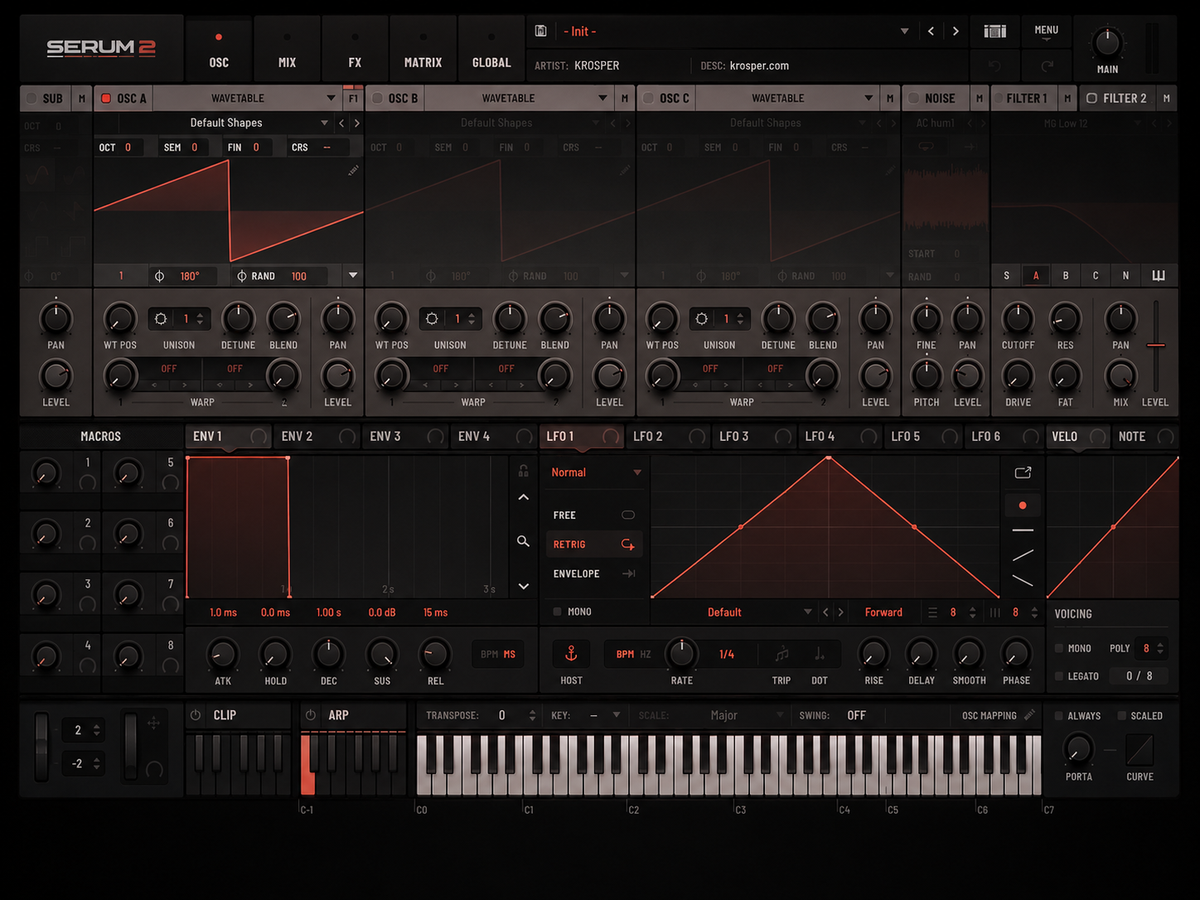Select the LFO dot draw tool
The width and height of the screenshot is (1200, 900).
click(x=1022, y=505)
